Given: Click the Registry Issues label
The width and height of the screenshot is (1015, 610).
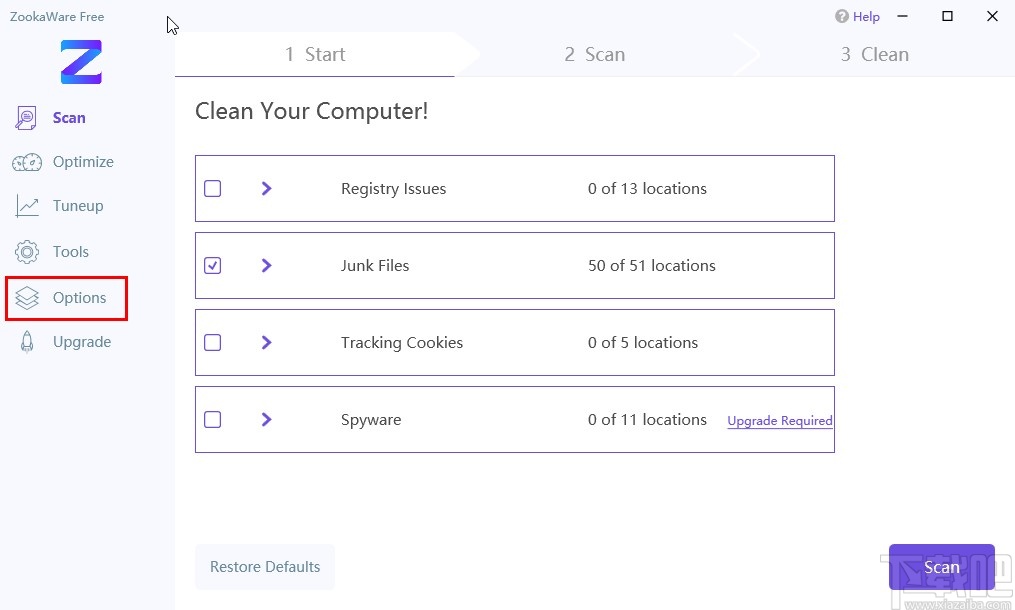Looking at the screenshot, I should click(x=394, y=188).
